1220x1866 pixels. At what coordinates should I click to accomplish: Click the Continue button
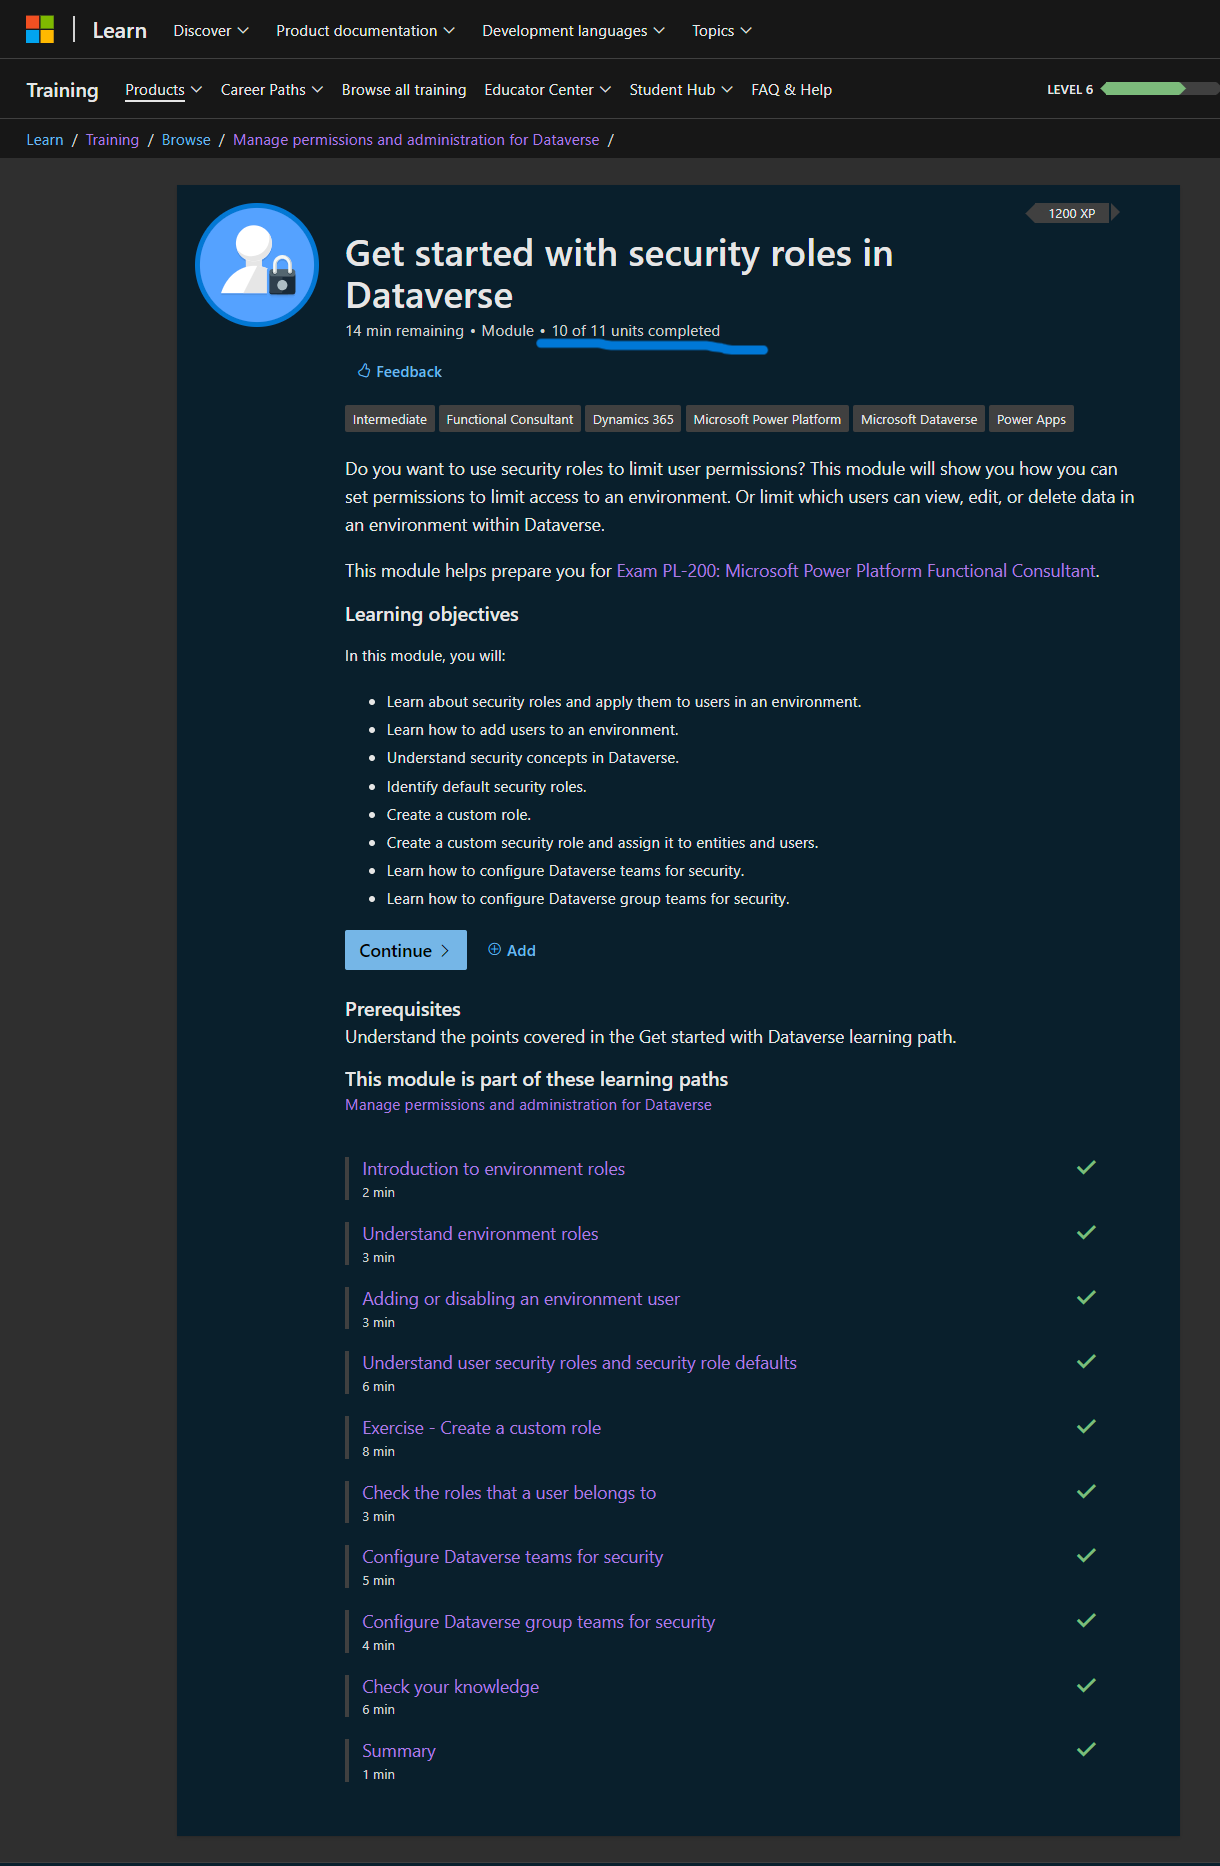[x=406, y=950]
